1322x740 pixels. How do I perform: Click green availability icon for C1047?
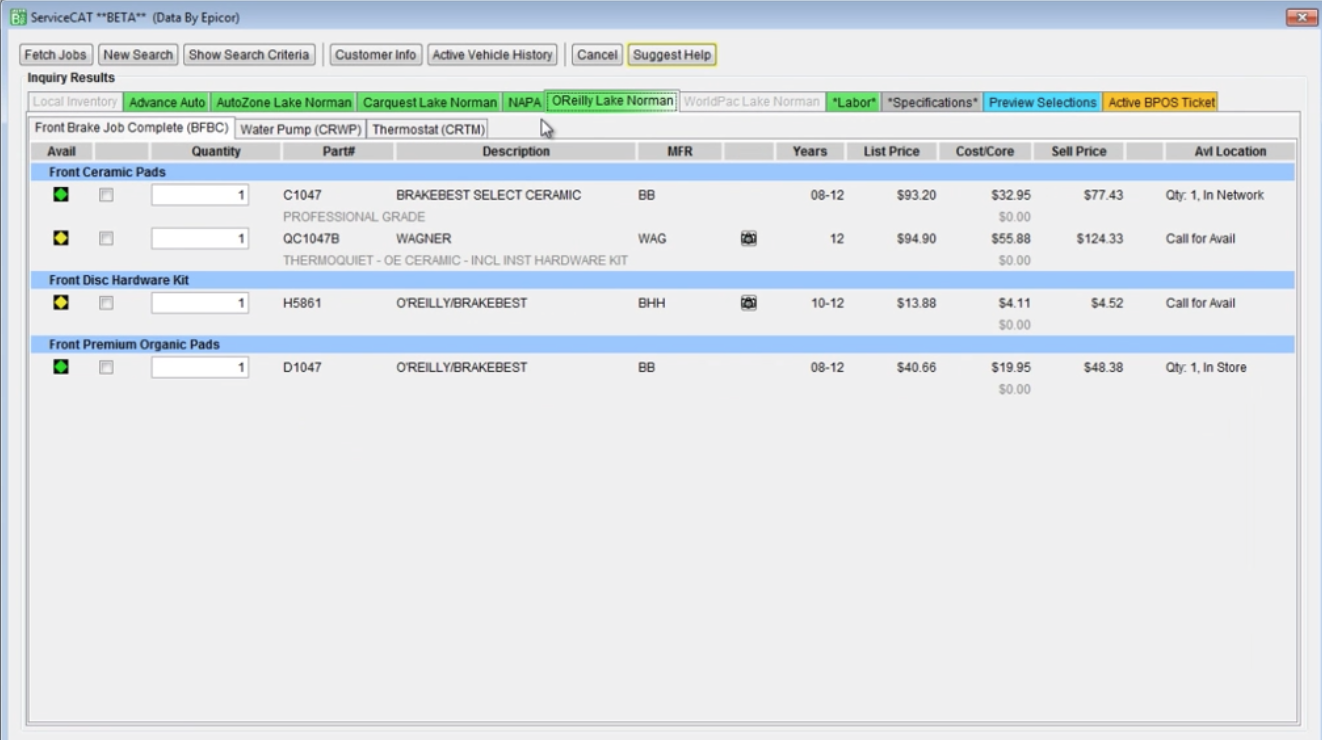[x=61, y=195]
